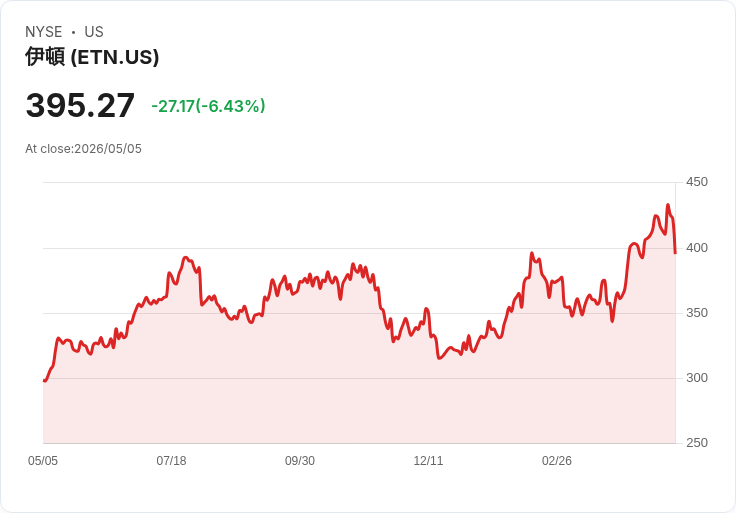Click the price change -27.17(-6.43%)

click(208, 106)
